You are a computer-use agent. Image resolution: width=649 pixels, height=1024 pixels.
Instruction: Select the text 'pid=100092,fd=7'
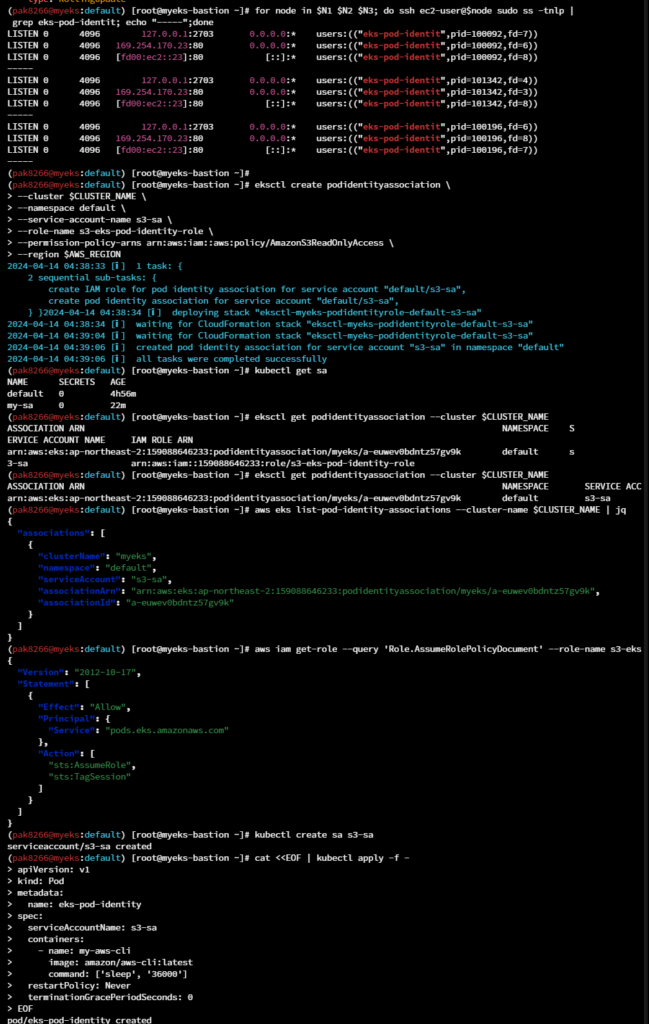[x=487, y=34]
